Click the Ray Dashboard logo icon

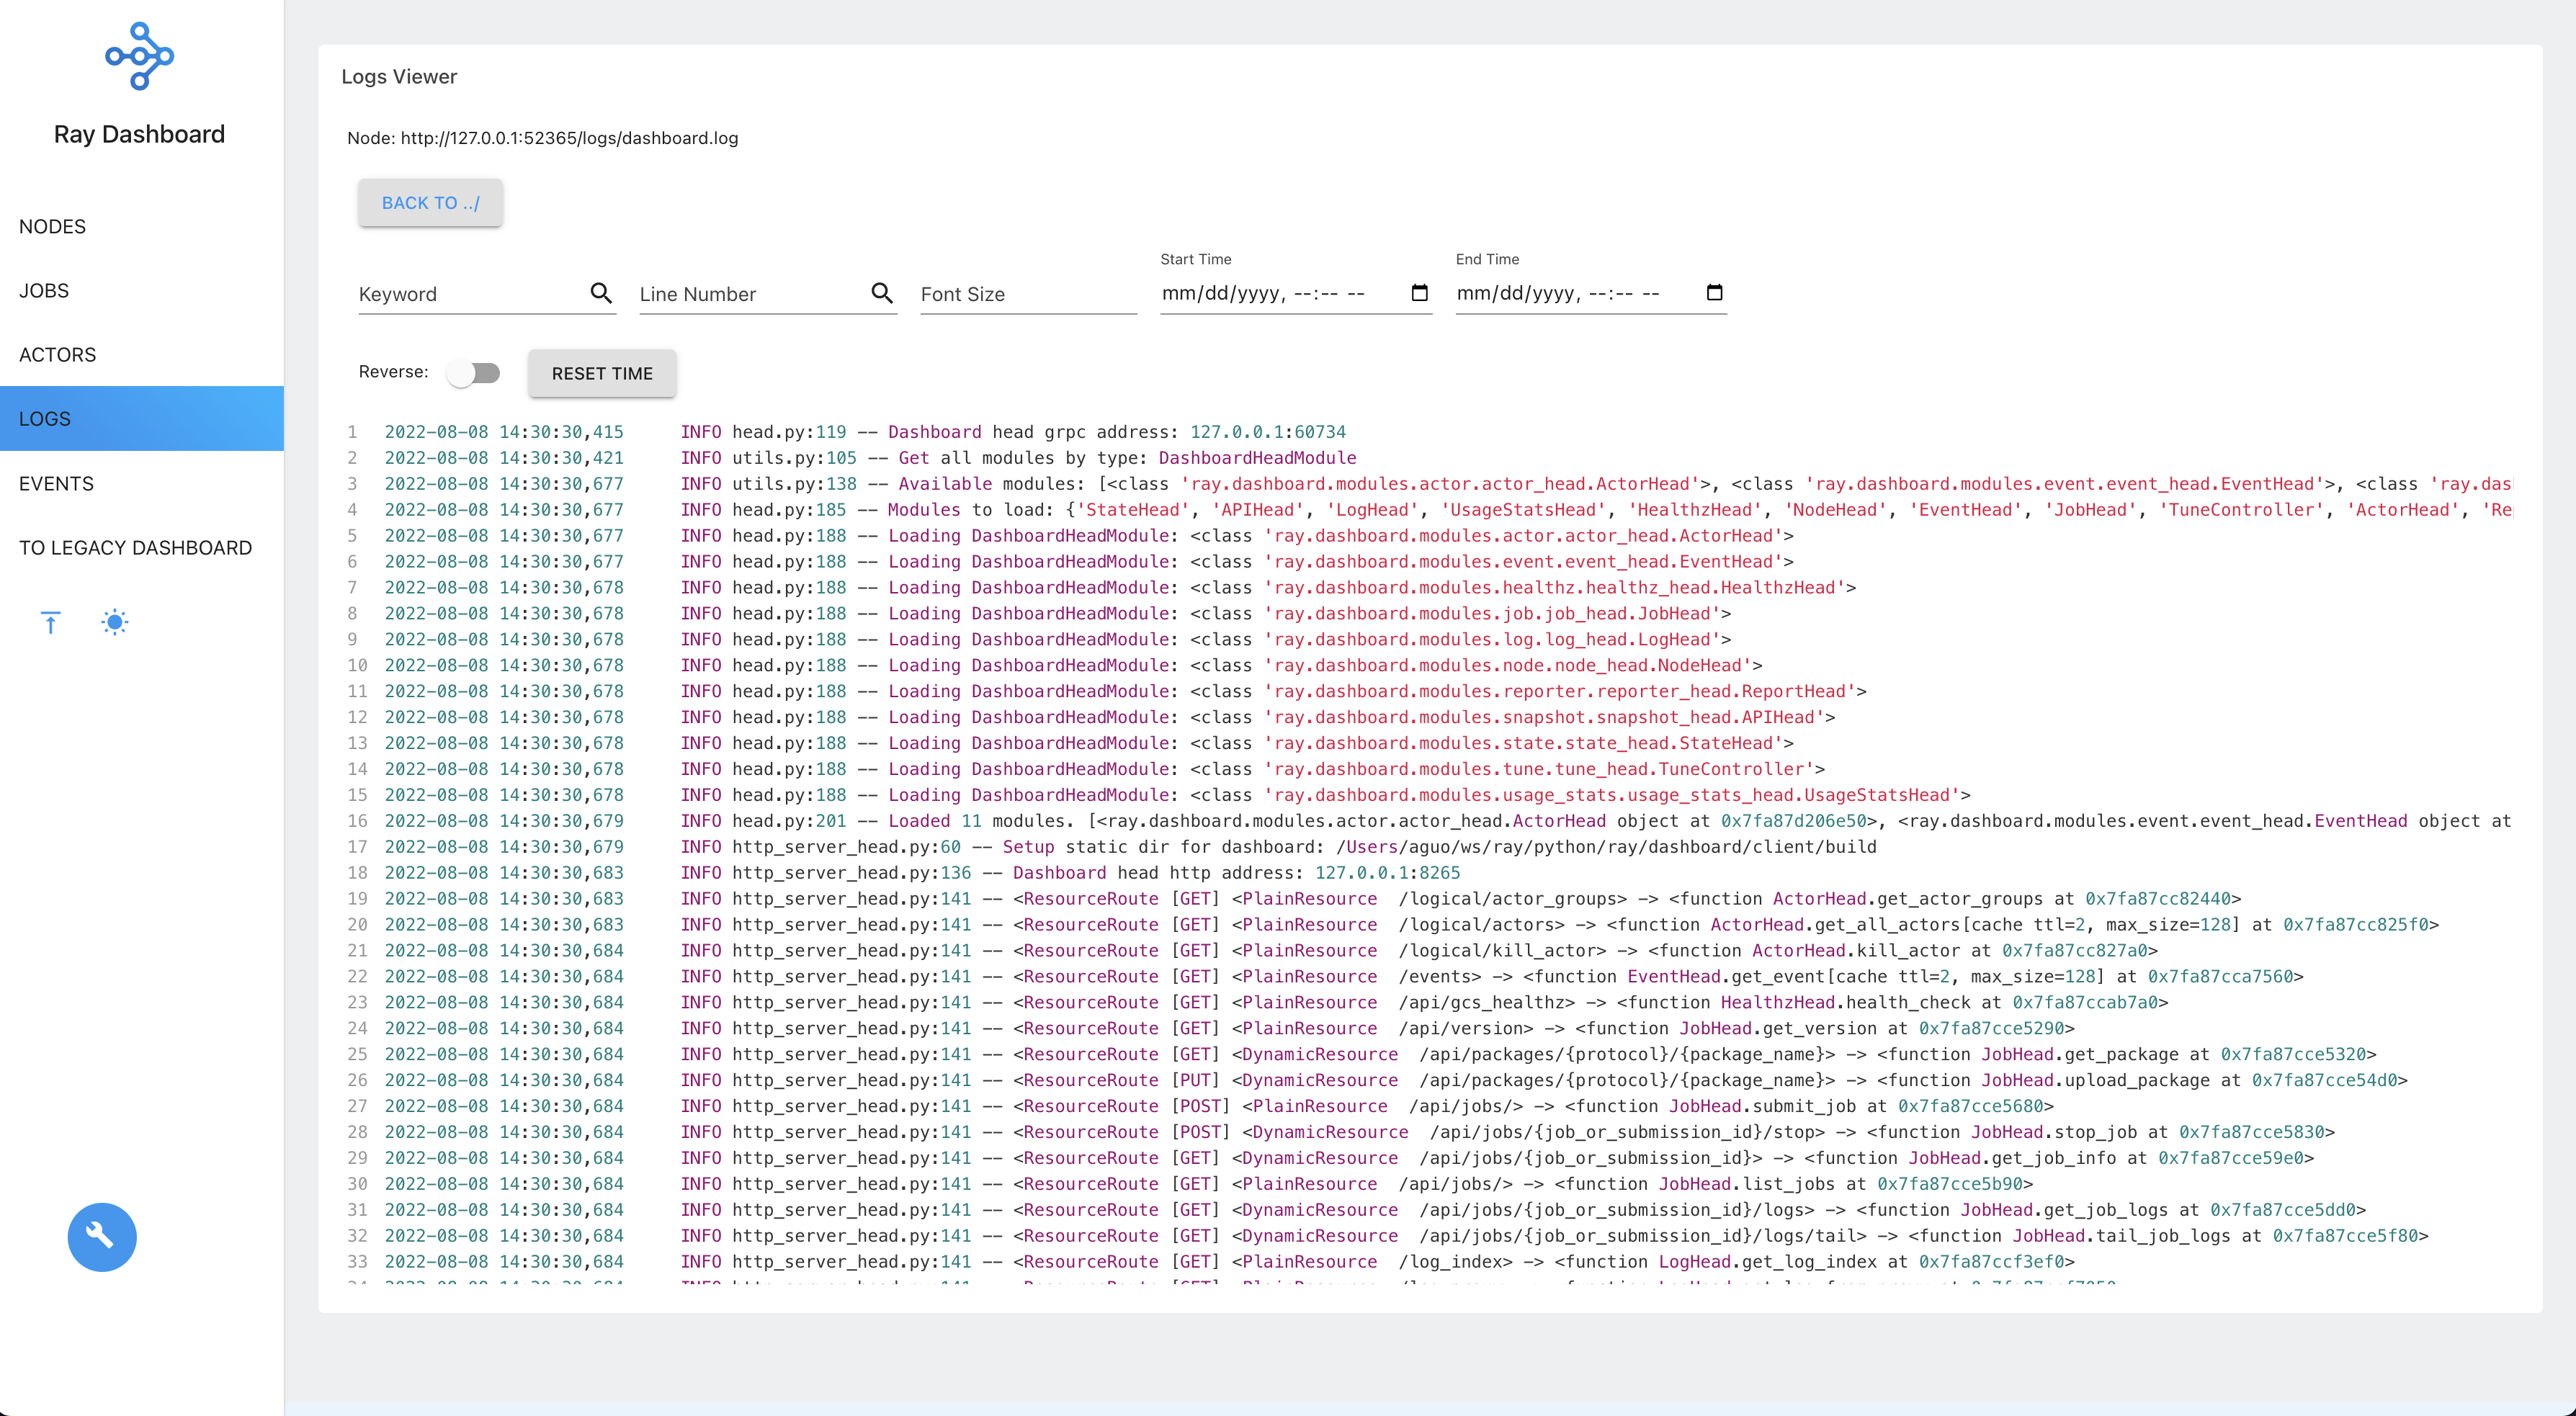click(139, 57)
